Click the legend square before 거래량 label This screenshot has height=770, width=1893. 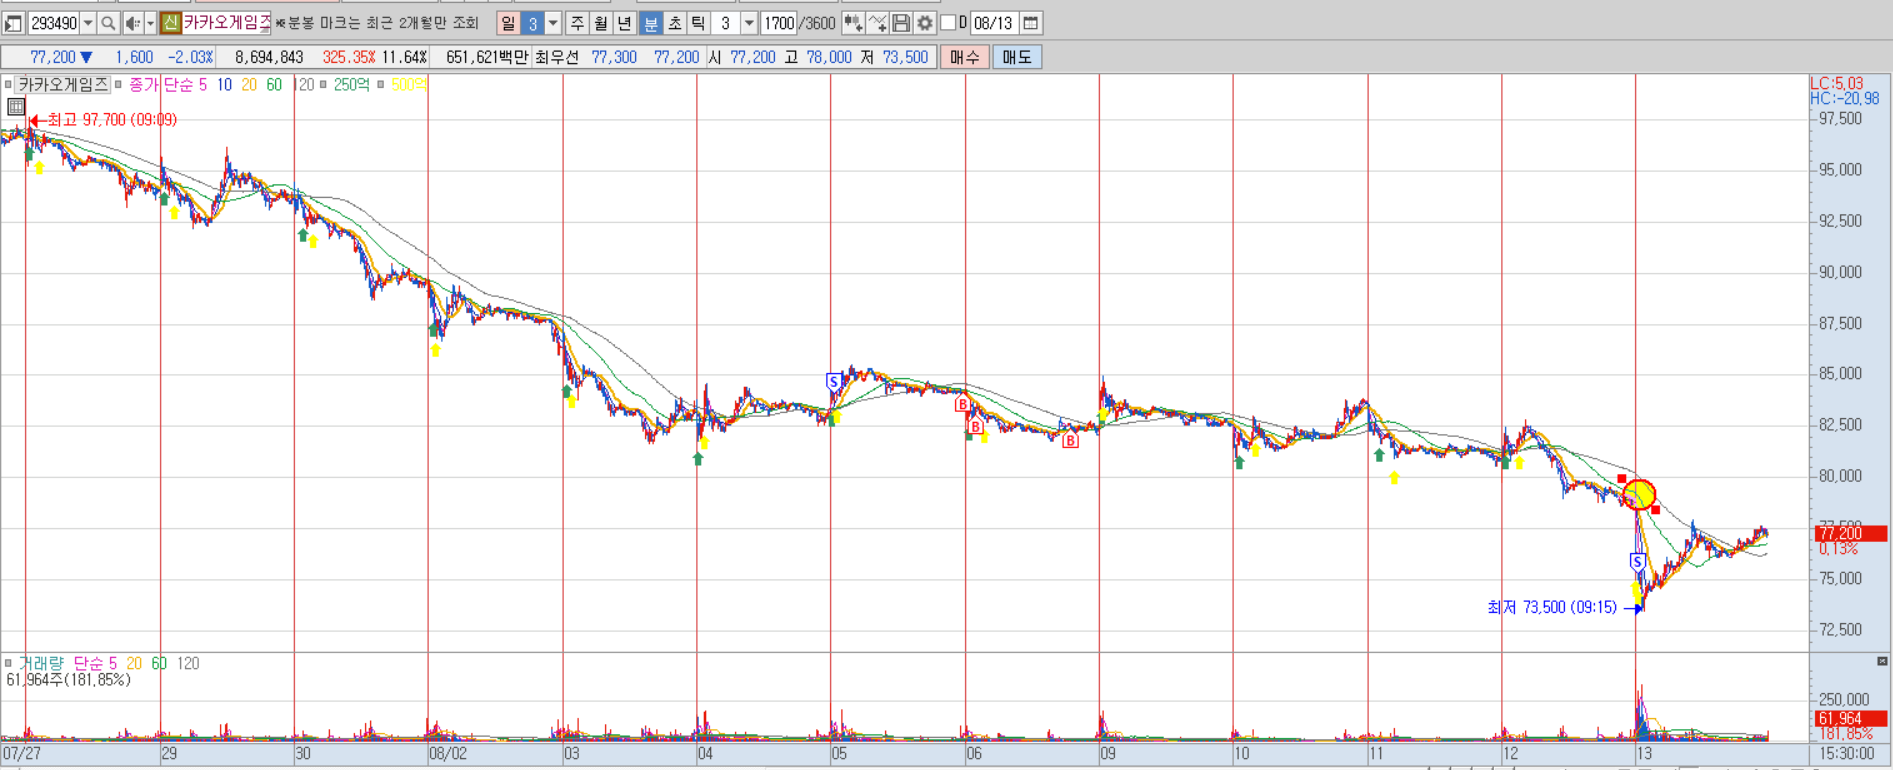8,663
